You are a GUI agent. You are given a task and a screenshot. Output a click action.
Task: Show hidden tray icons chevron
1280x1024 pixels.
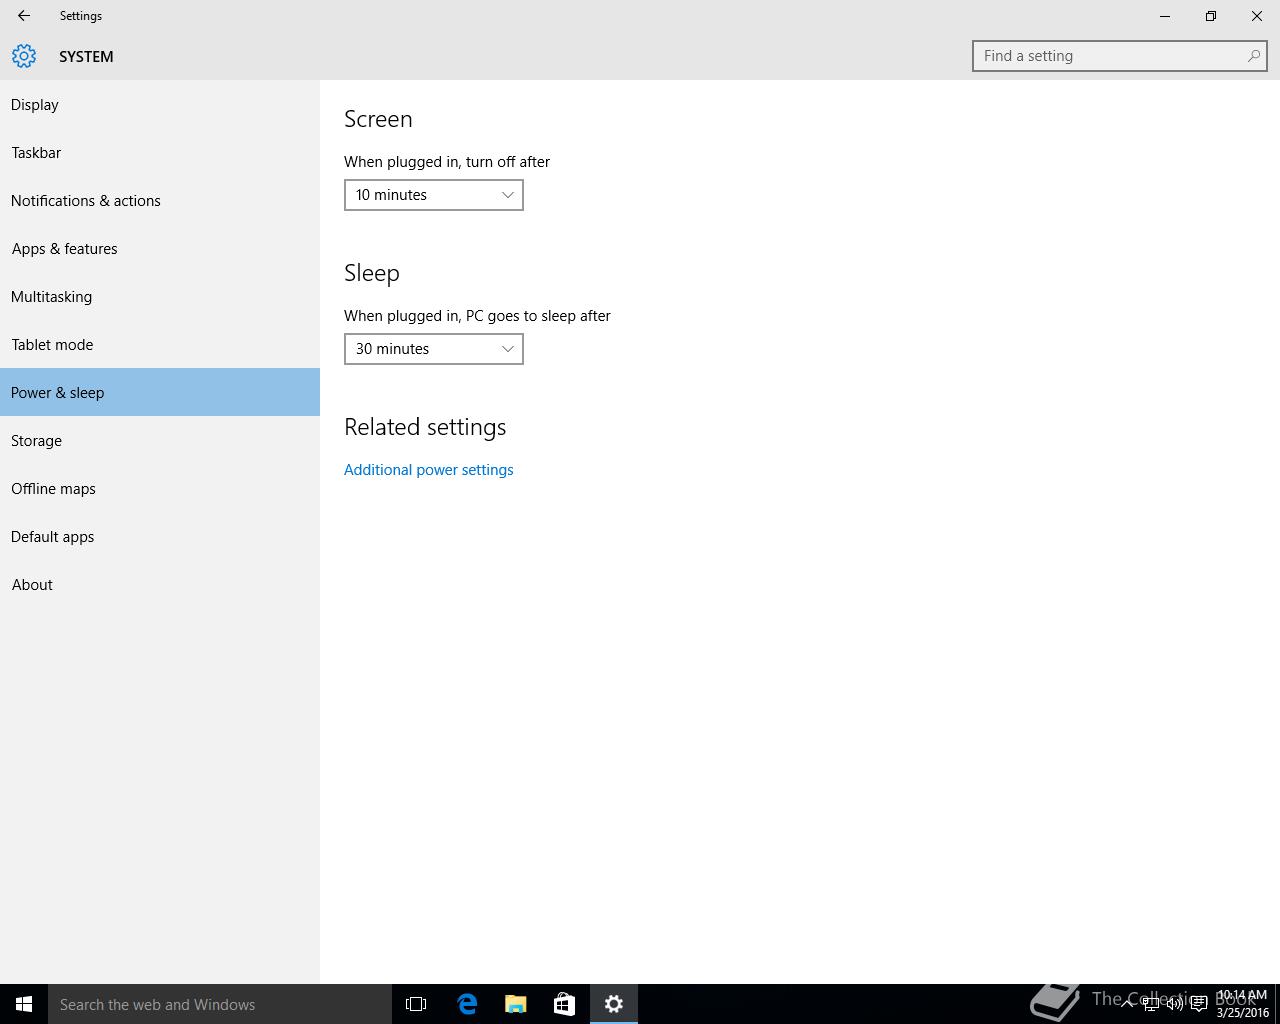1127,1004
